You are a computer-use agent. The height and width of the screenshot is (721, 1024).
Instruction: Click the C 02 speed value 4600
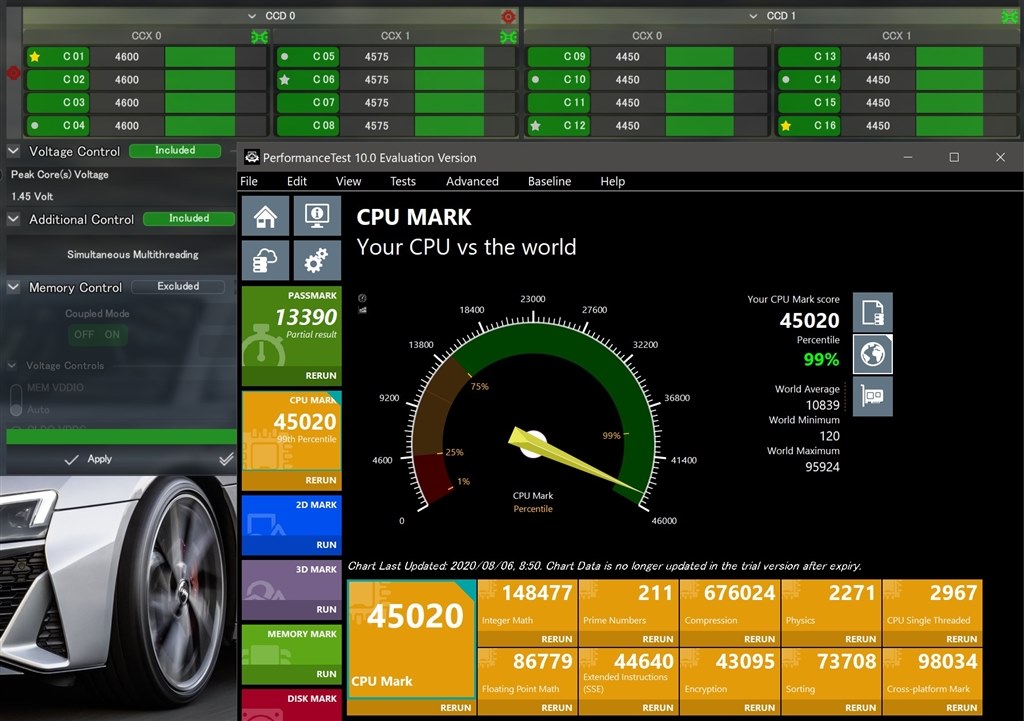(x=127, y=80)
